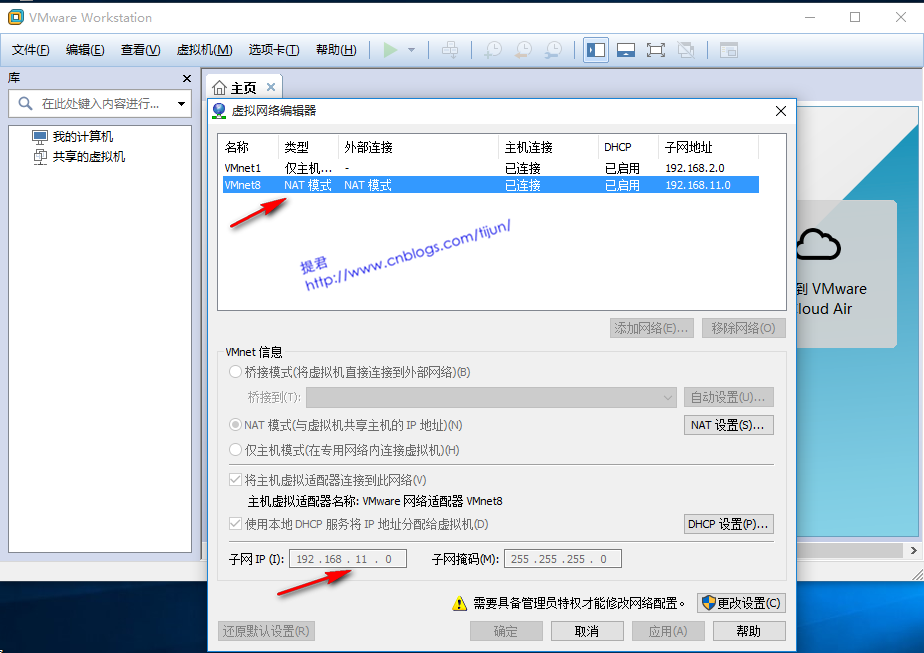Click the 更改设置(C) shield button
The height and width of the screenshot is (653, 924).
coord(741,603)
